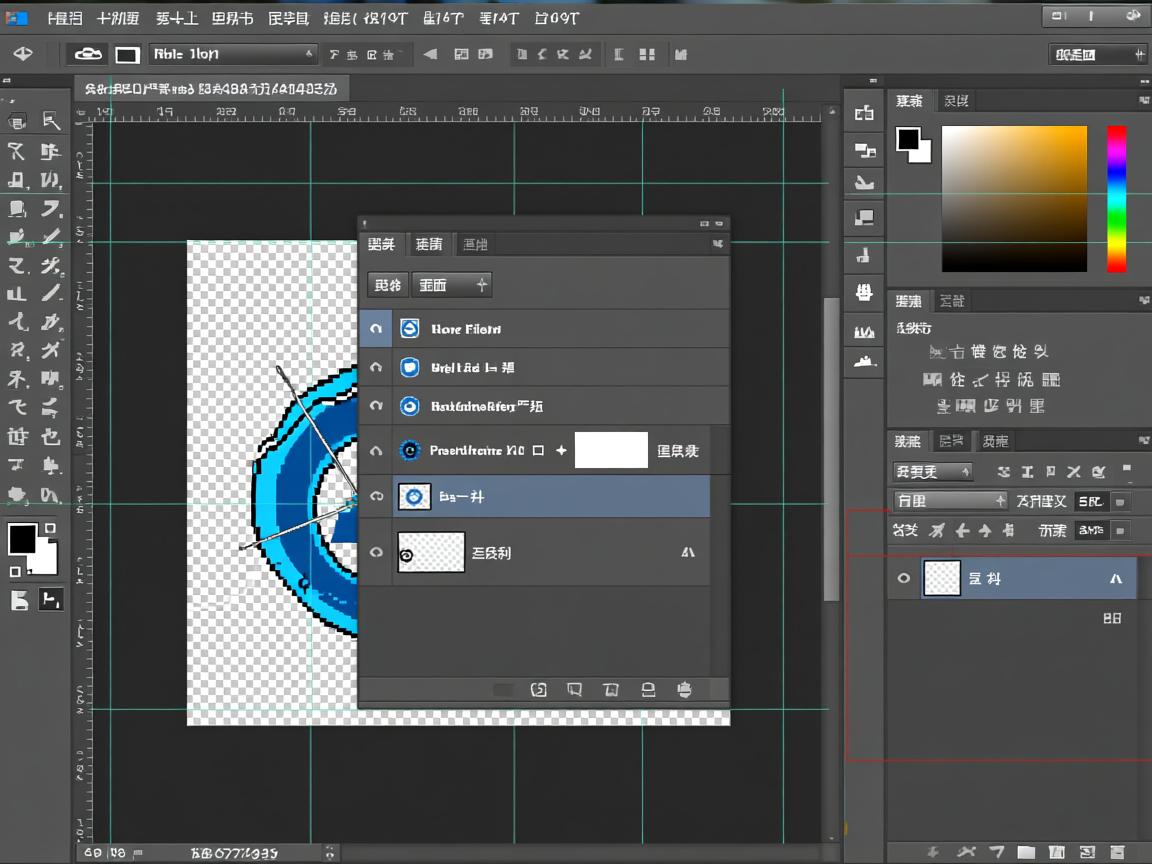Open the second dropdown at top of floating panel
The width and height of the screenshot is (1152, 864).
(x=452, y=285)
